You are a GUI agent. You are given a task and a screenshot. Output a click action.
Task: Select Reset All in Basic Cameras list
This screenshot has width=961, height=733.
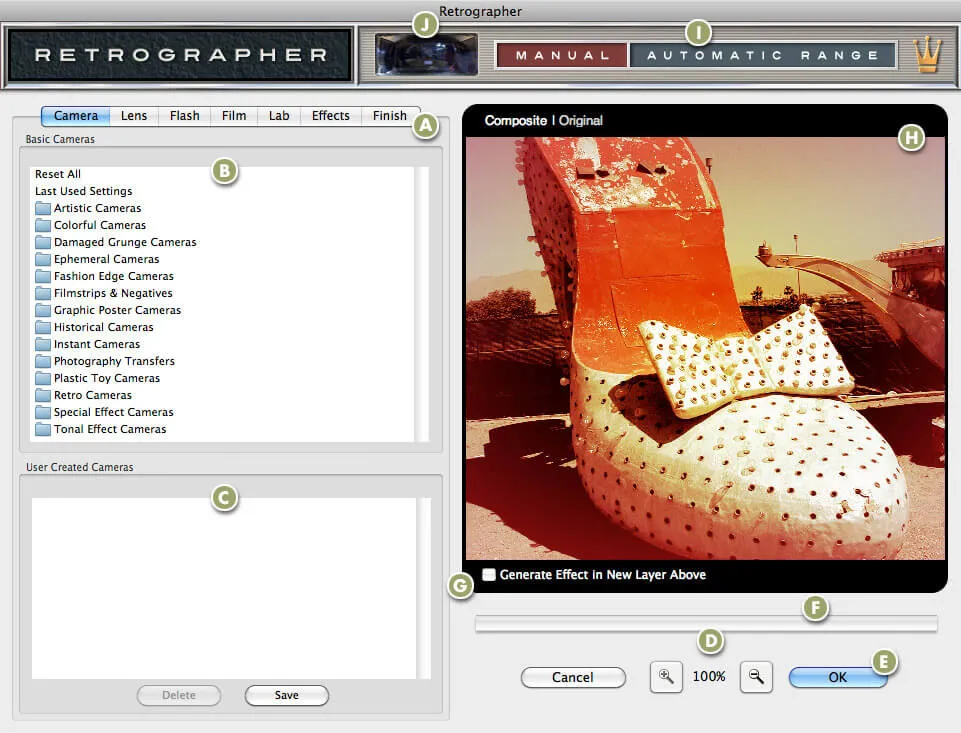click(x=57, y=173)
